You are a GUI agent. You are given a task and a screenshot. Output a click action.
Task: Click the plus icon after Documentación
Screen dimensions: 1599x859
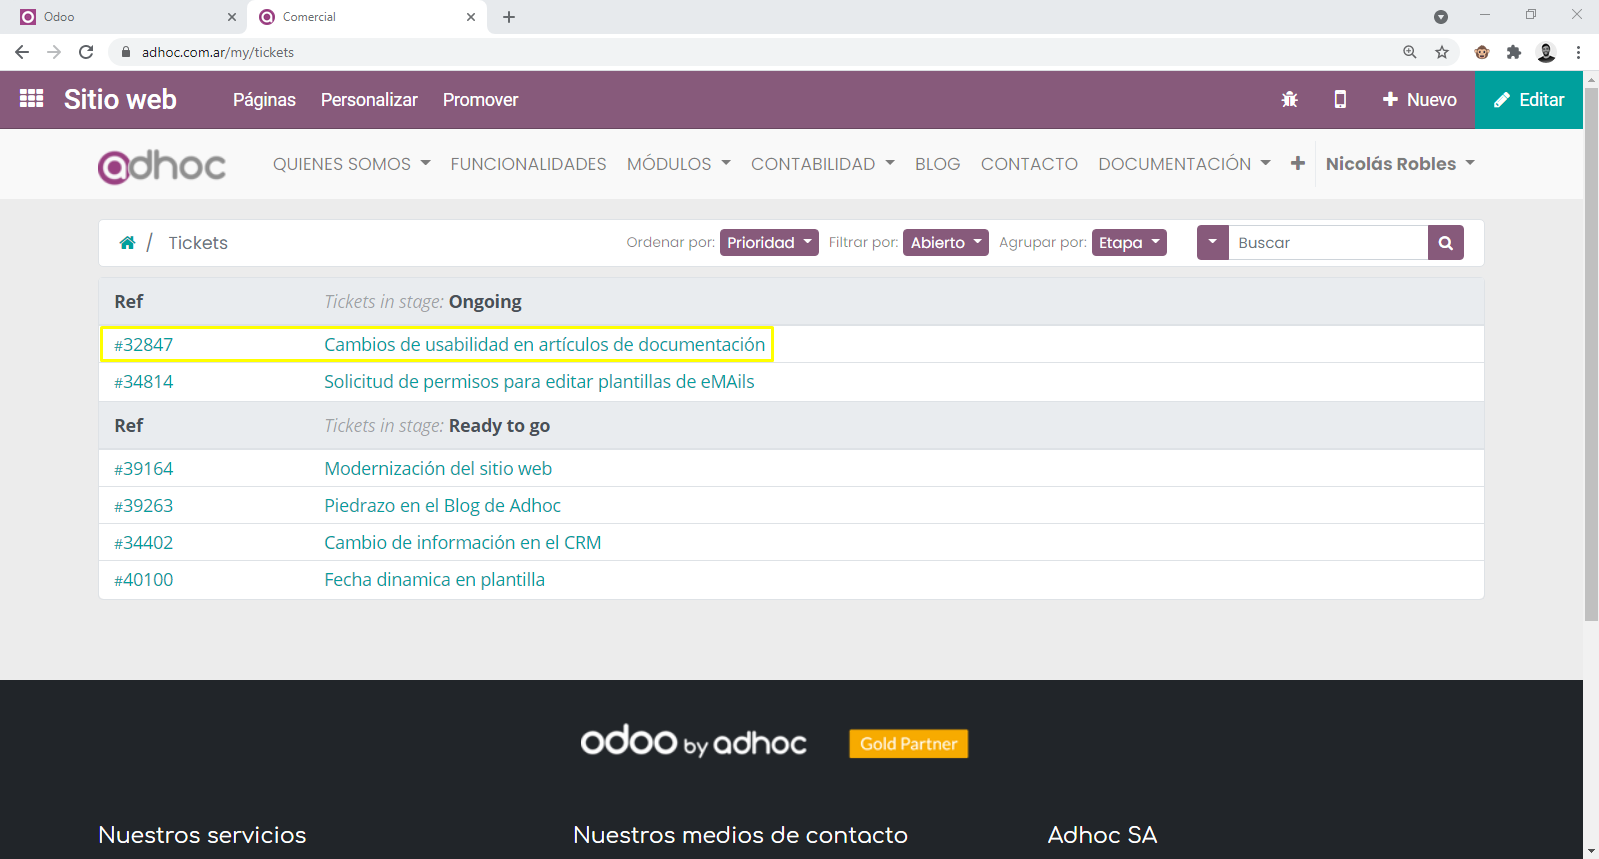pos(1297,163)
